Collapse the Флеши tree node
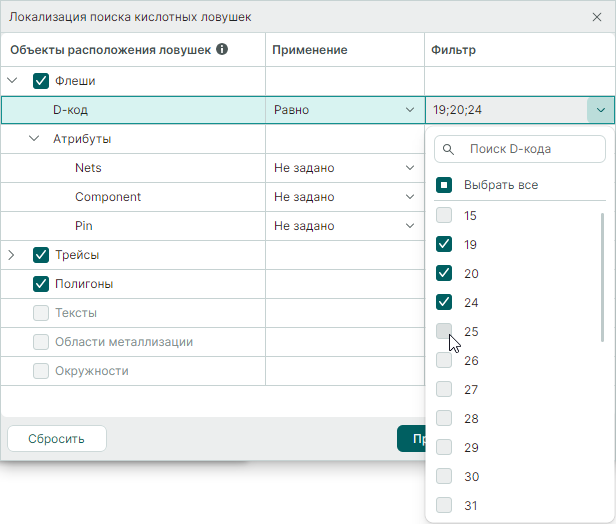The image size is (616, 524). pyautogui.click(x=12, y=81)
